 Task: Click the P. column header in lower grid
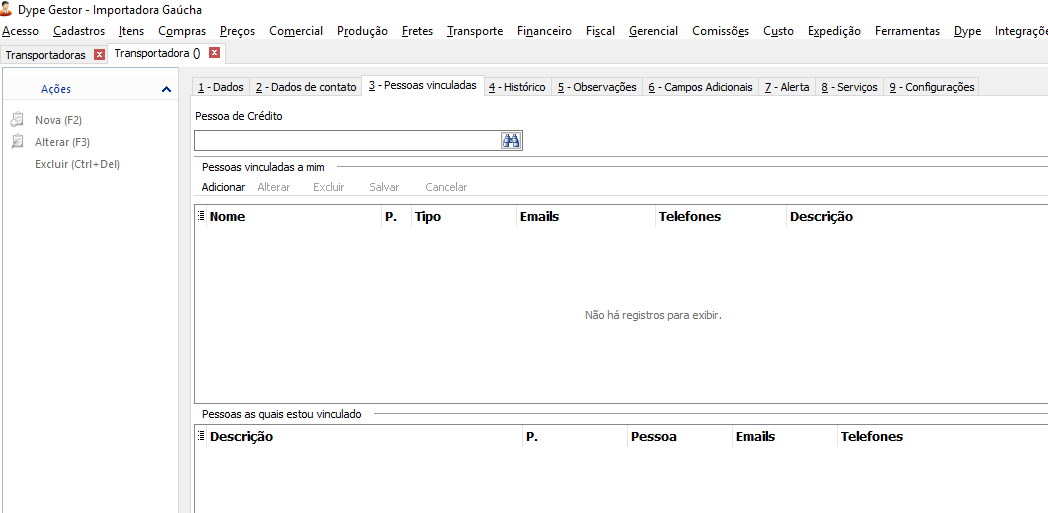point(575,436)
